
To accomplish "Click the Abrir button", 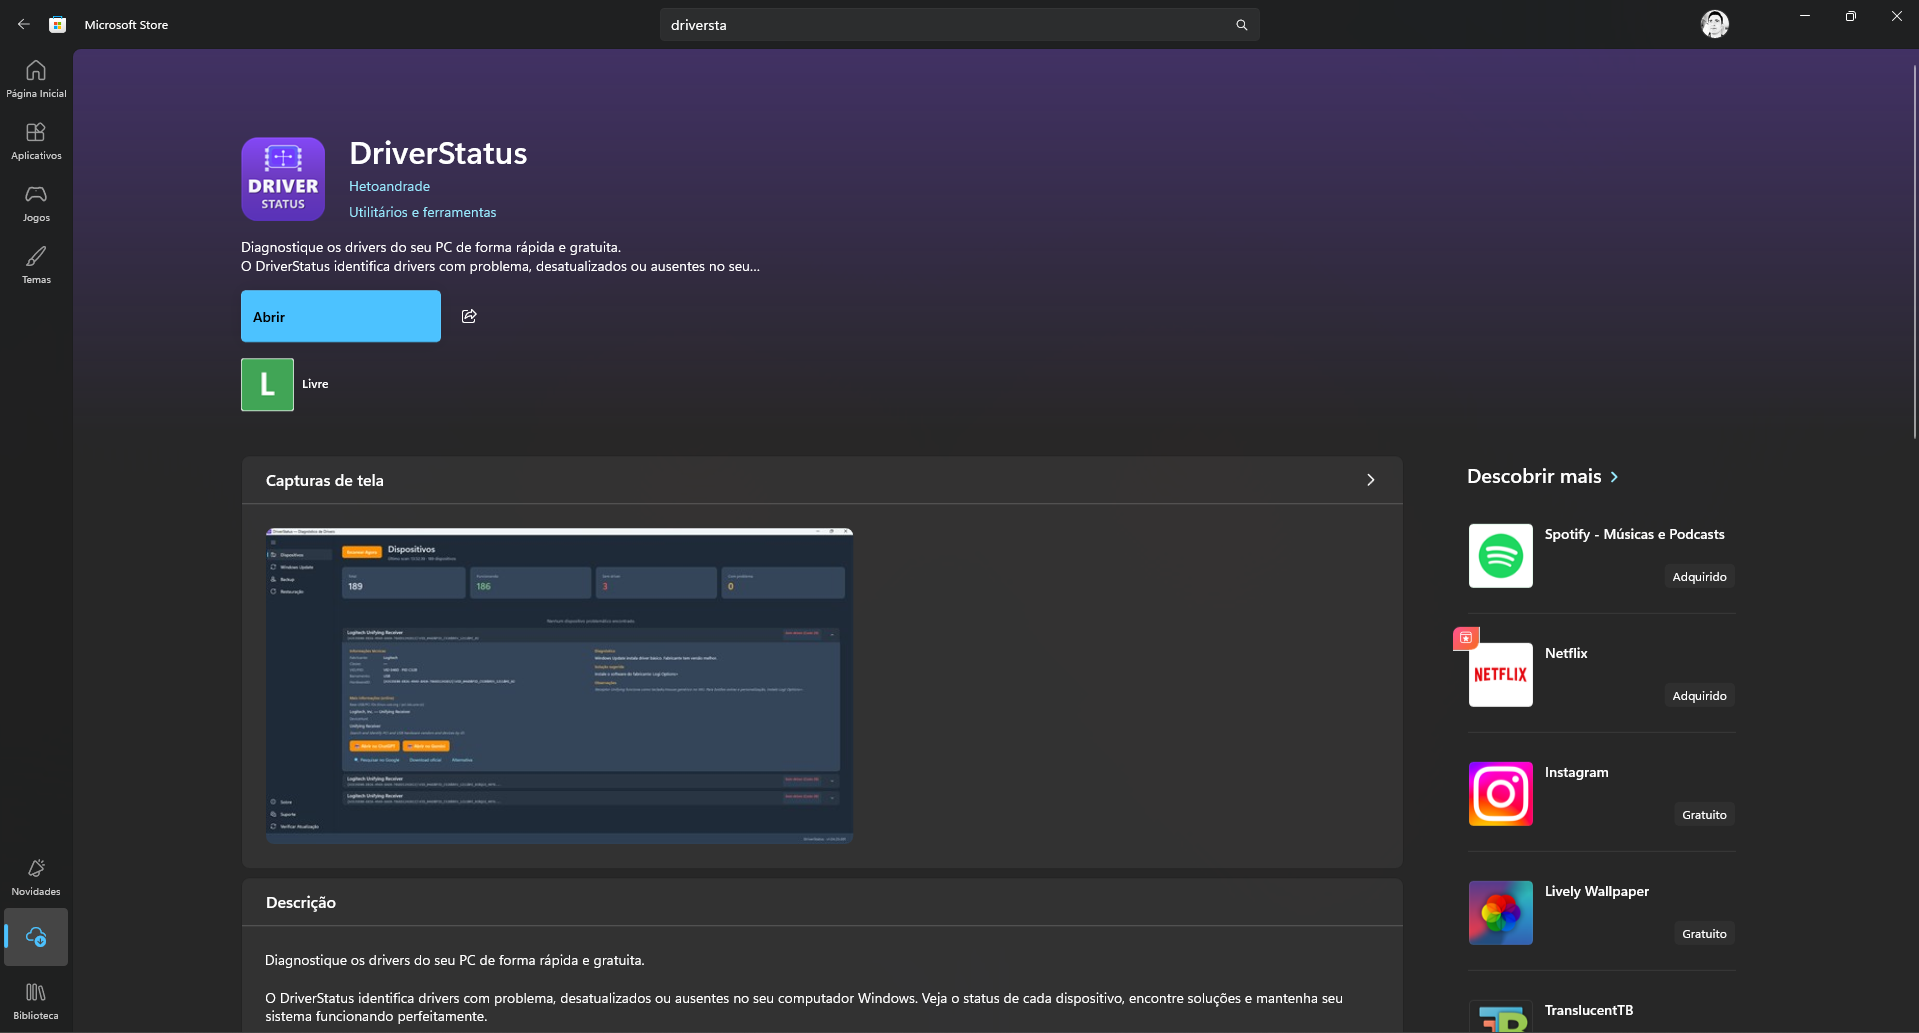I will [x=341, y=316].
